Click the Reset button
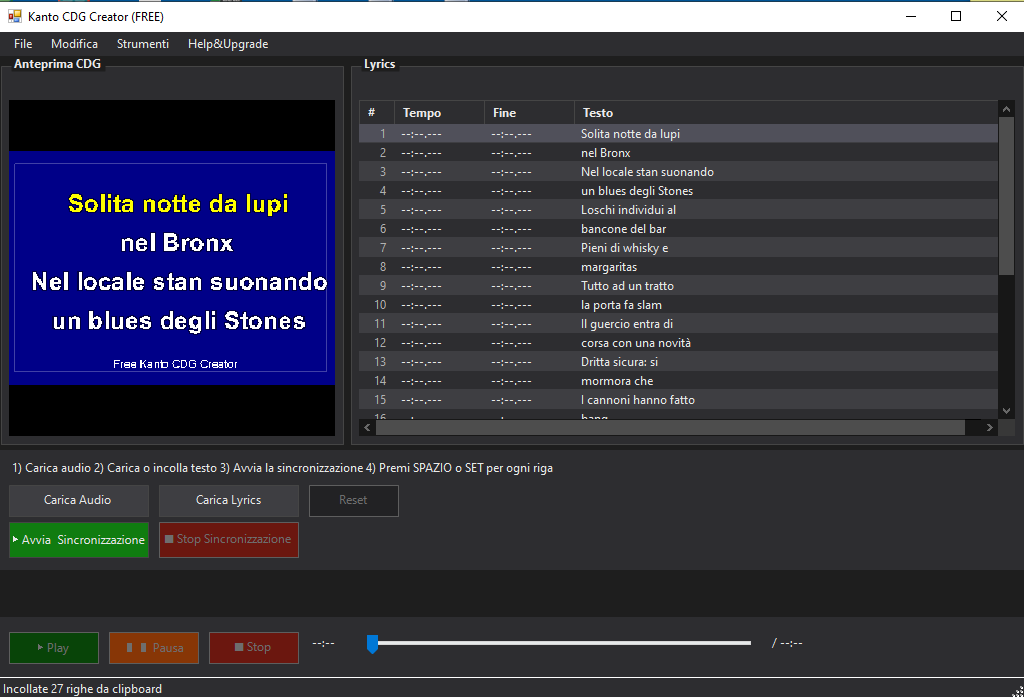Viewport: 1024px width, 697px height. coord(353,500)
